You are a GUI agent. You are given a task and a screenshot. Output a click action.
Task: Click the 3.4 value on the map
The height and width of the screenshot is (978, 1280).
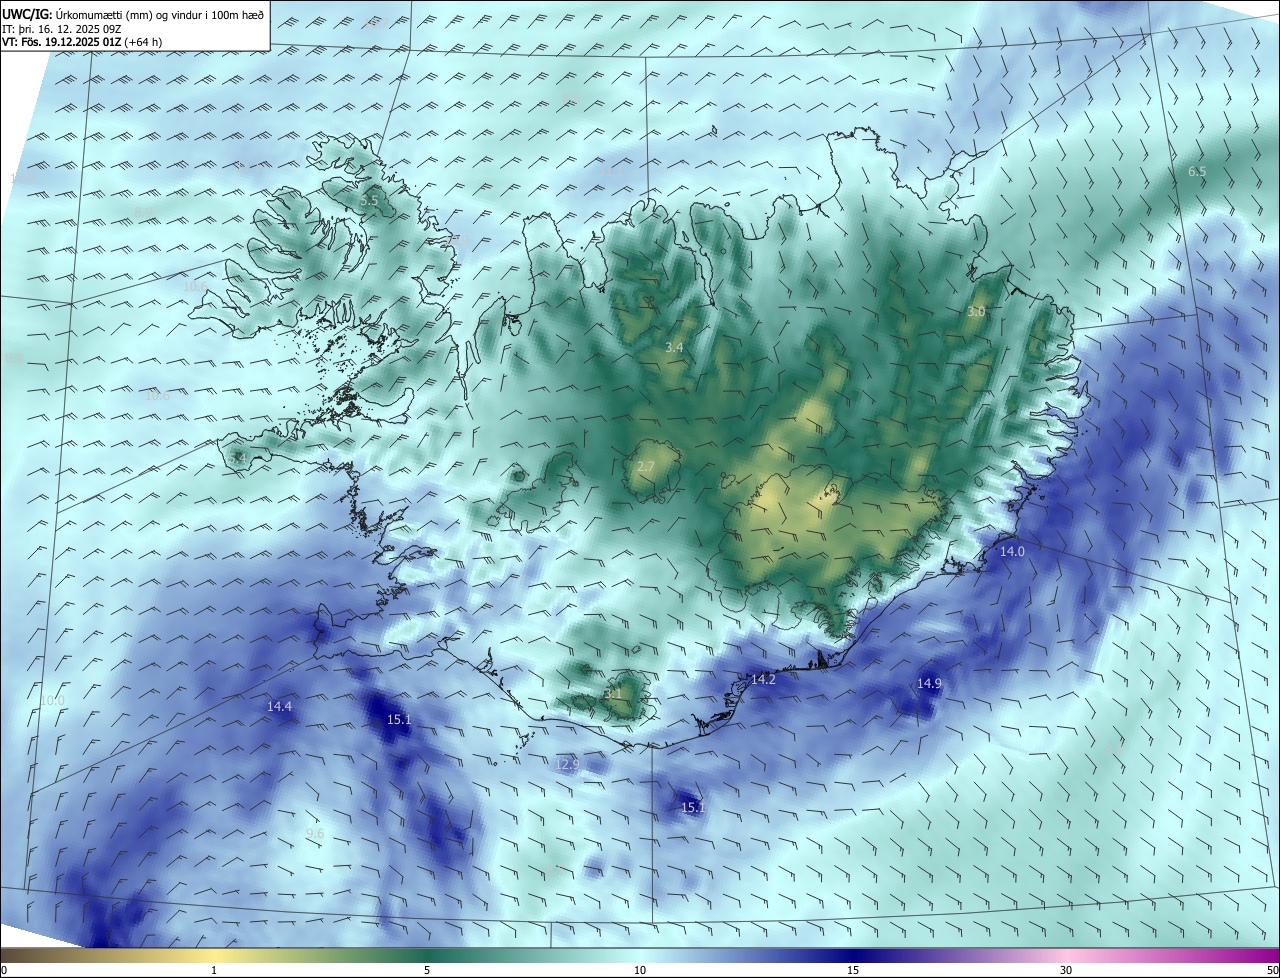[674, 347]
